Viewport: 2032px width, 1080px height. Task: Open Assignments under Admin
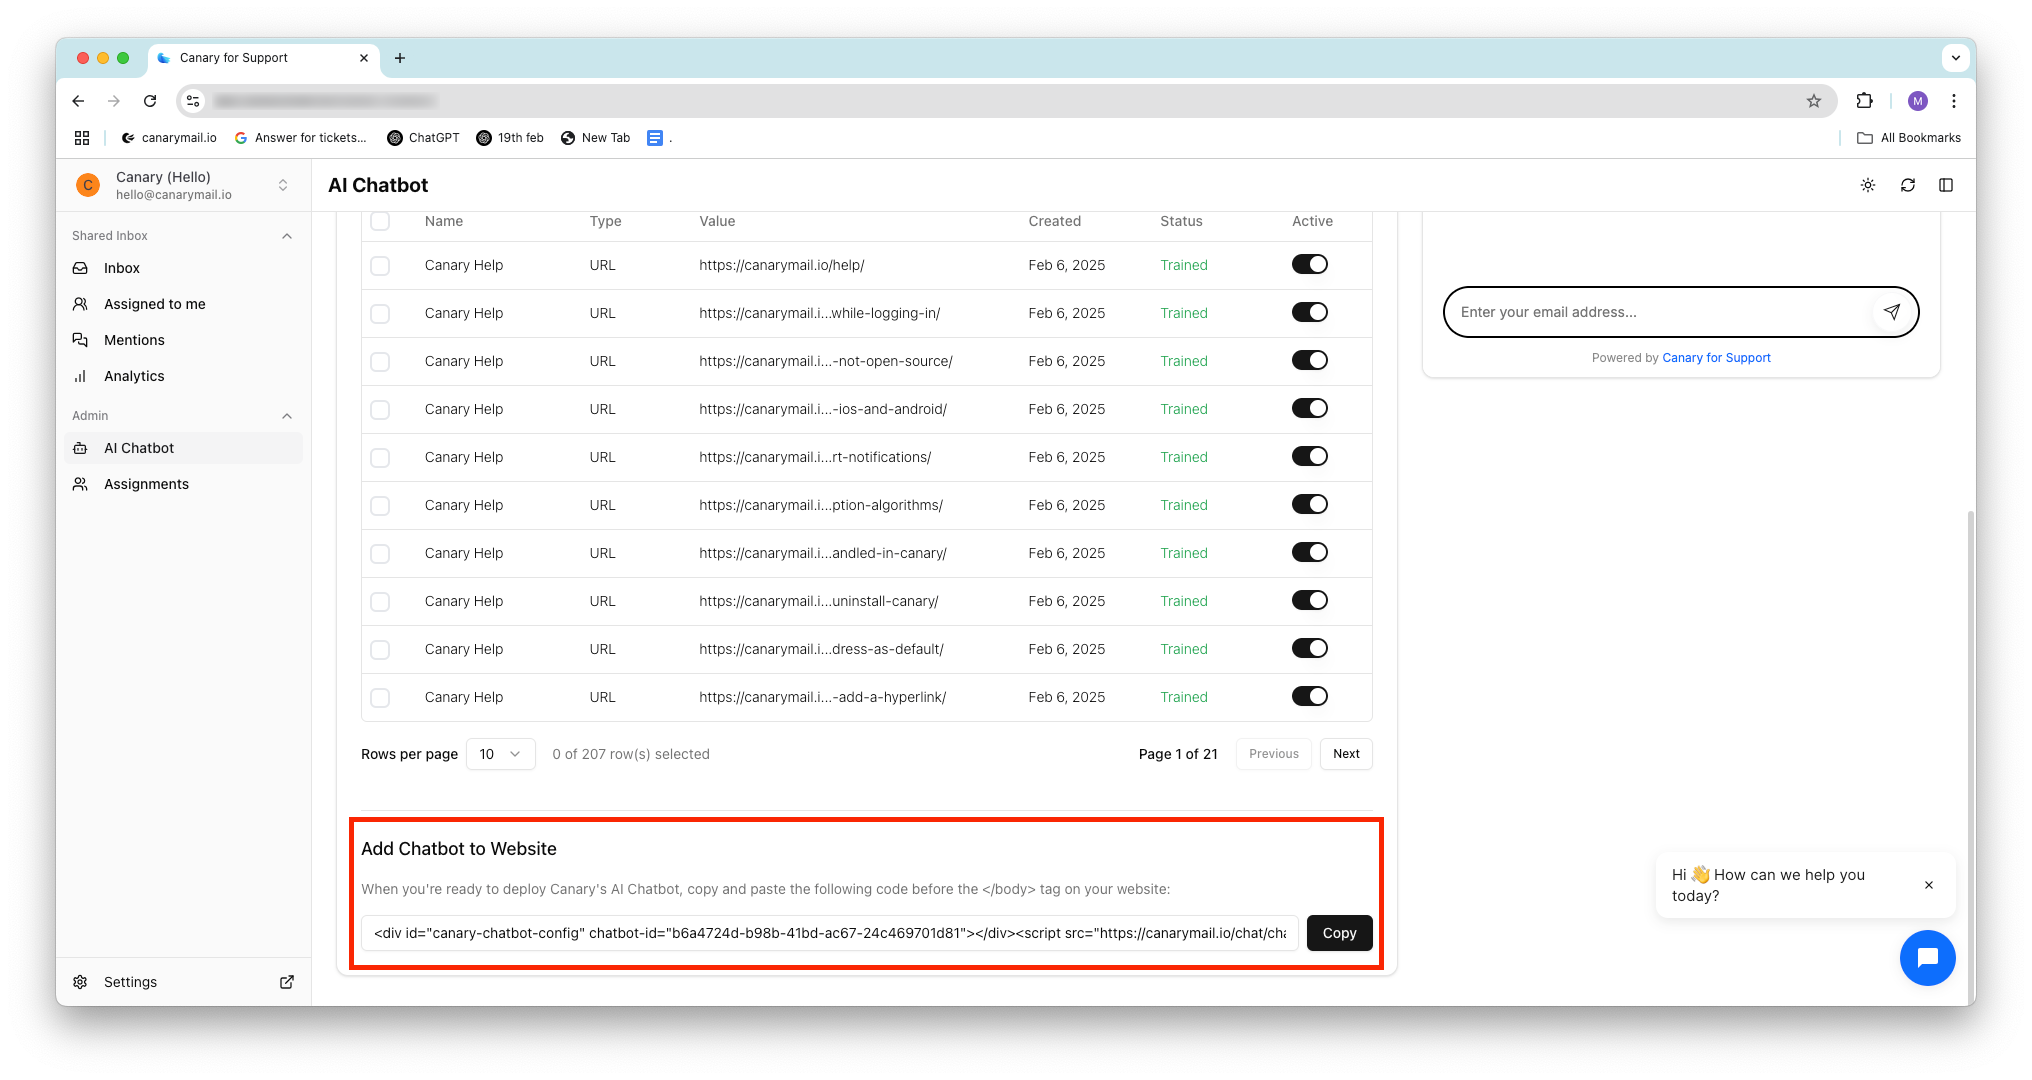[x=146, y=484]
